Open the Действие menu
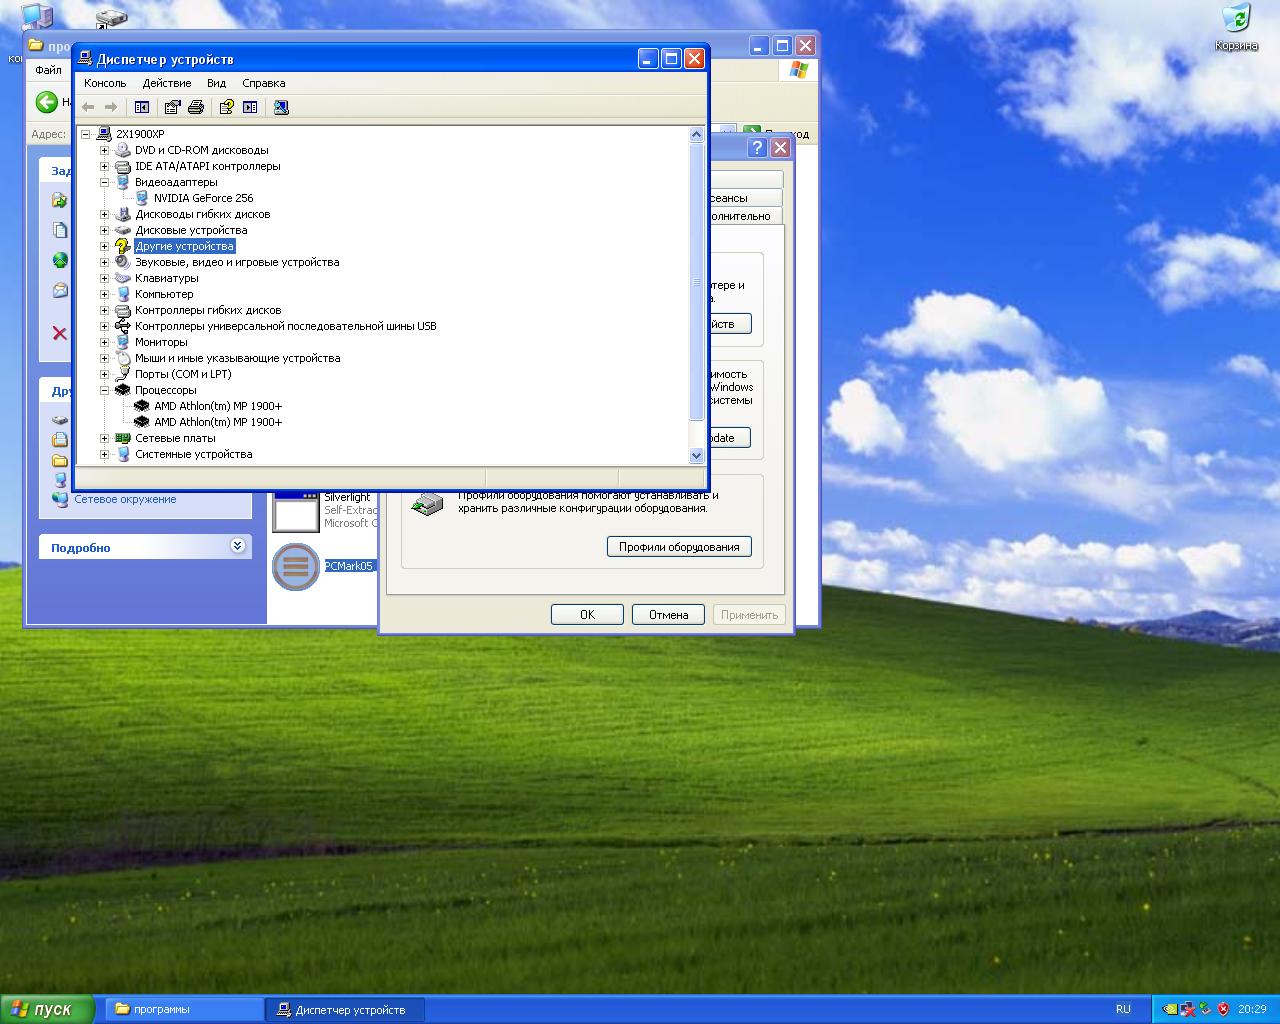This screenshot has width=1280, height=1024. (x=167, y=83)
